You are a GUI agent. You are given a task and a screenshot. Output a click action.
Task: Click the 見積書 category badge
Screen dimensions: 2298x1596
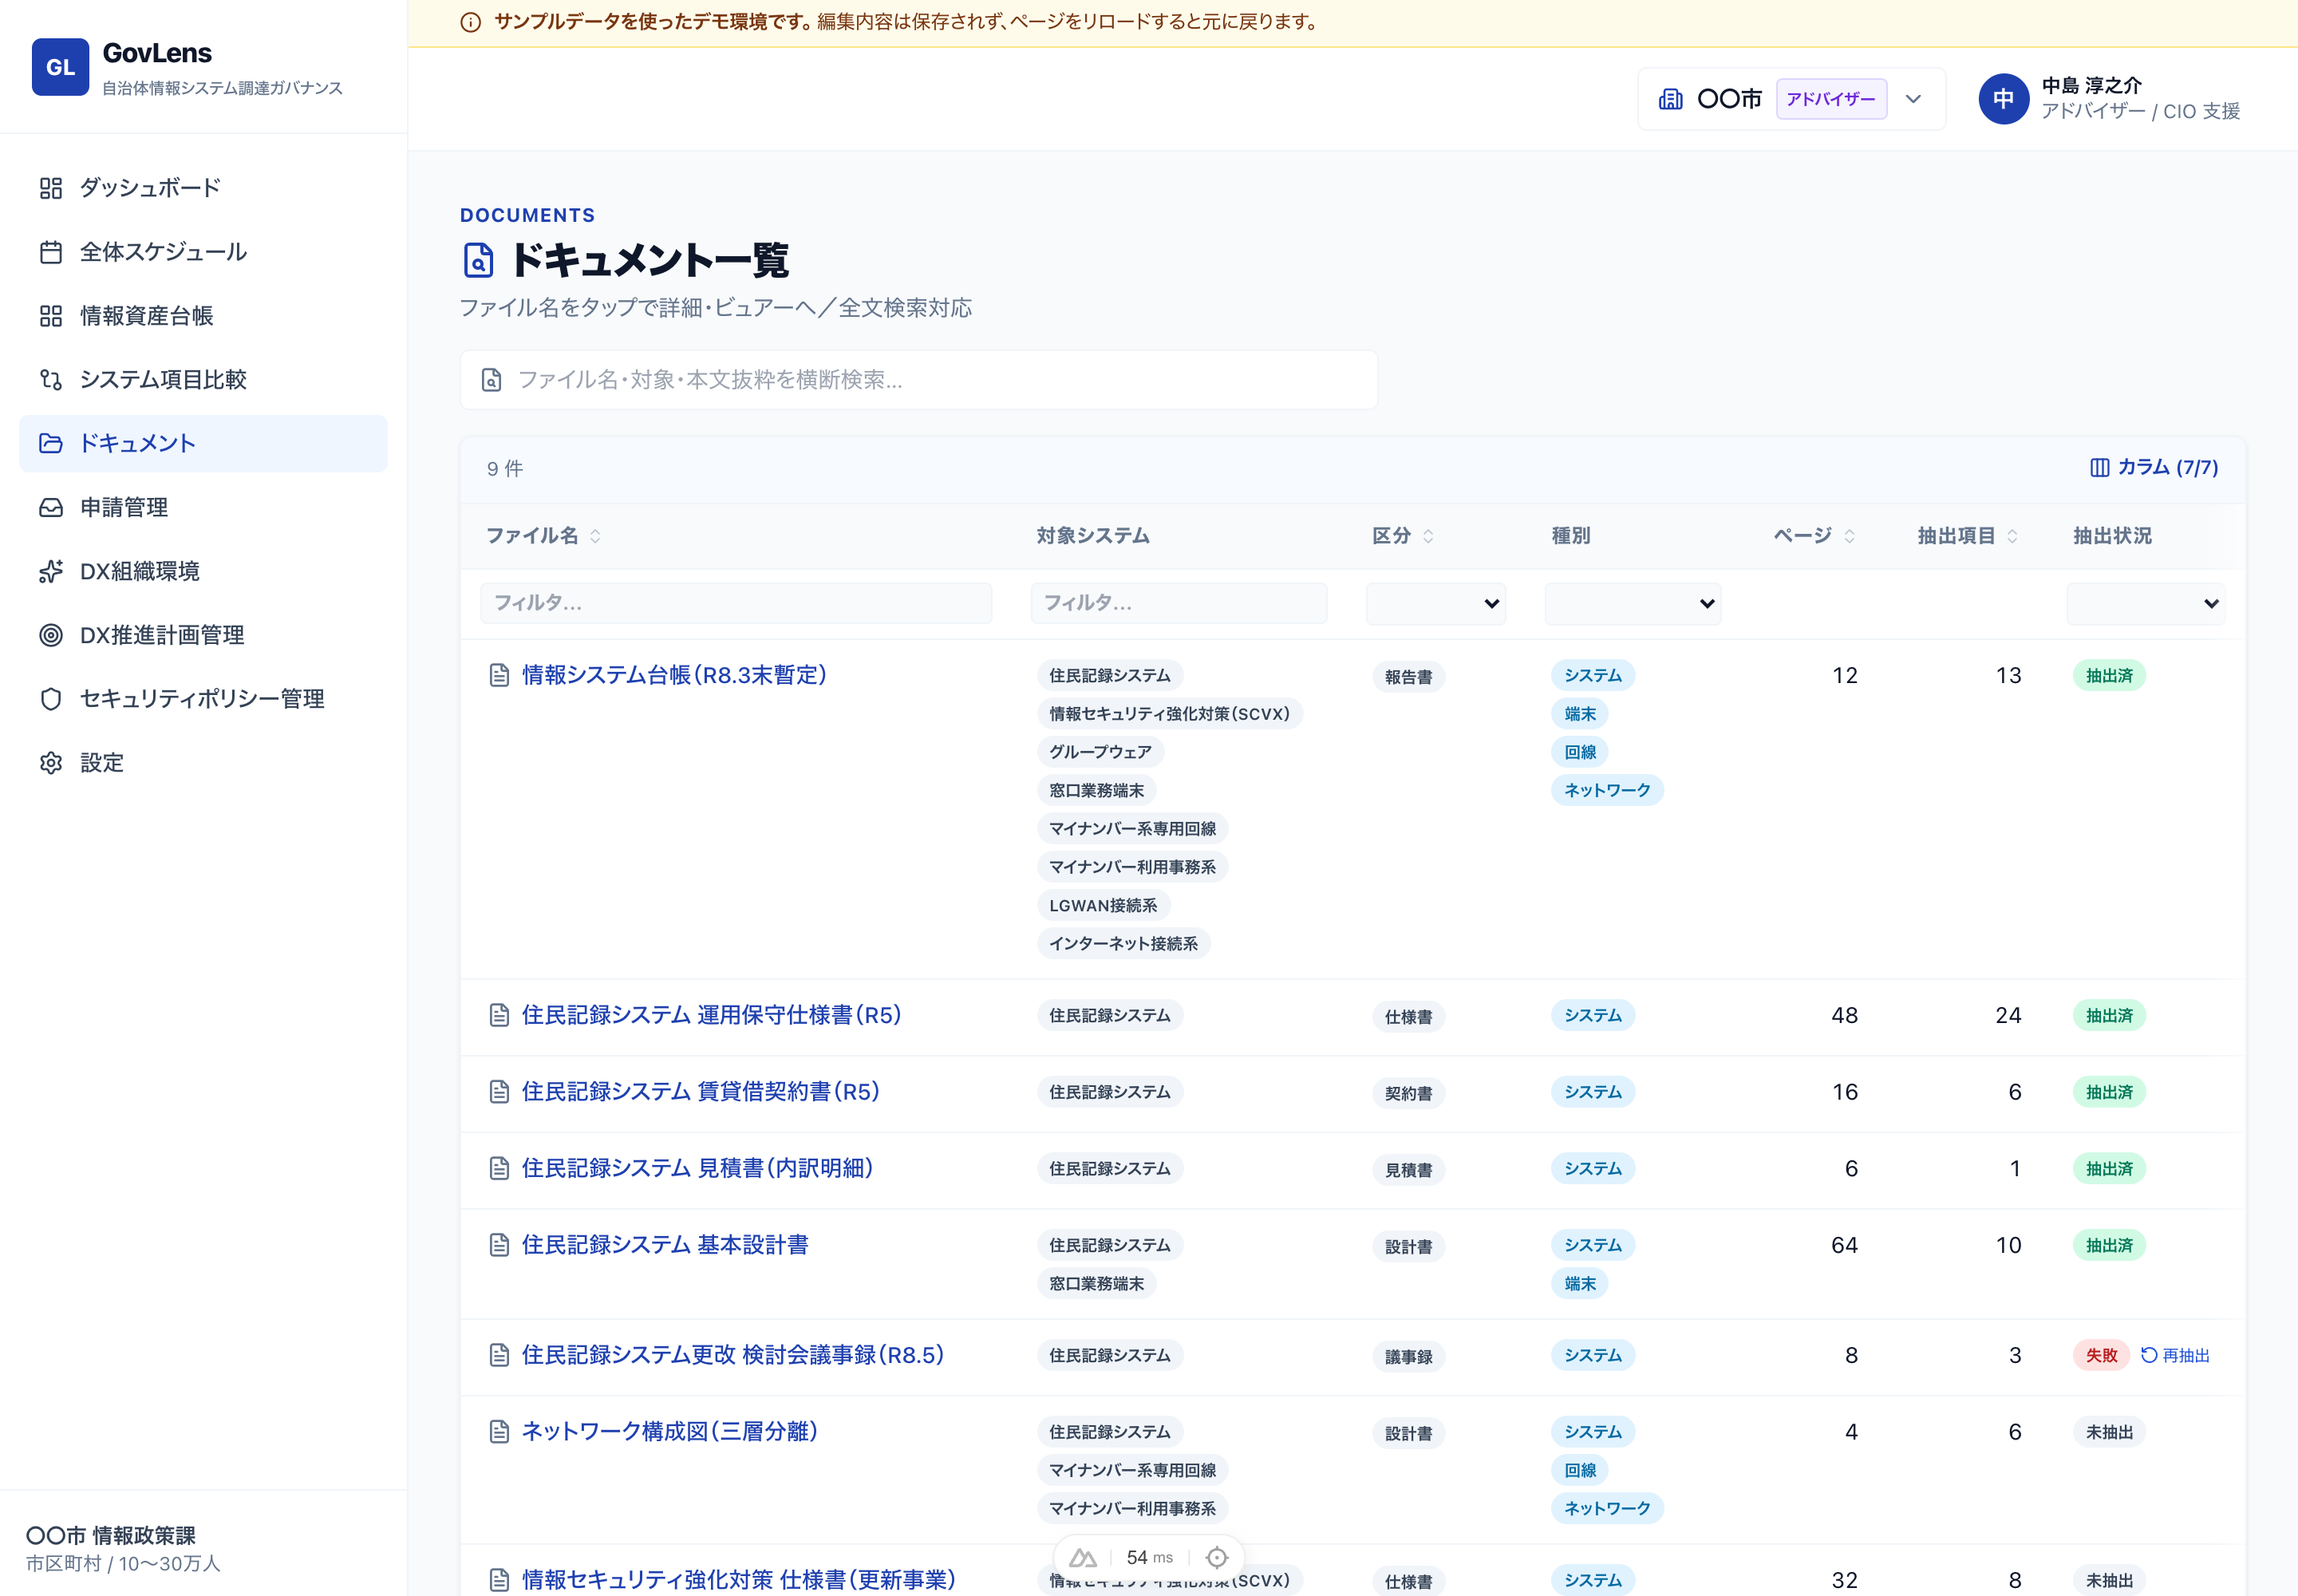point(1408,1170)
